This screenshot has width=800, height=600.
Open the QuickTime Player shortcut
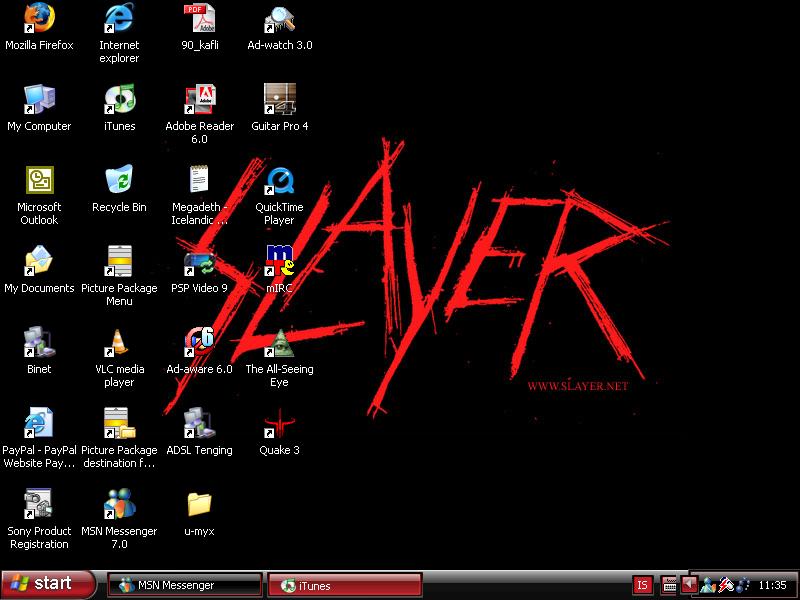(280, 180)
